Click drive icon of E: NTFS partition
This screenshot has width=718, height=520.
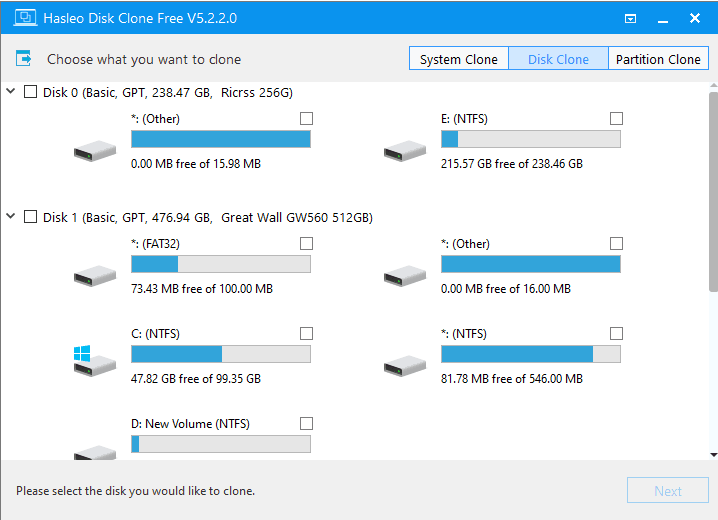click(x=405, y=151)
